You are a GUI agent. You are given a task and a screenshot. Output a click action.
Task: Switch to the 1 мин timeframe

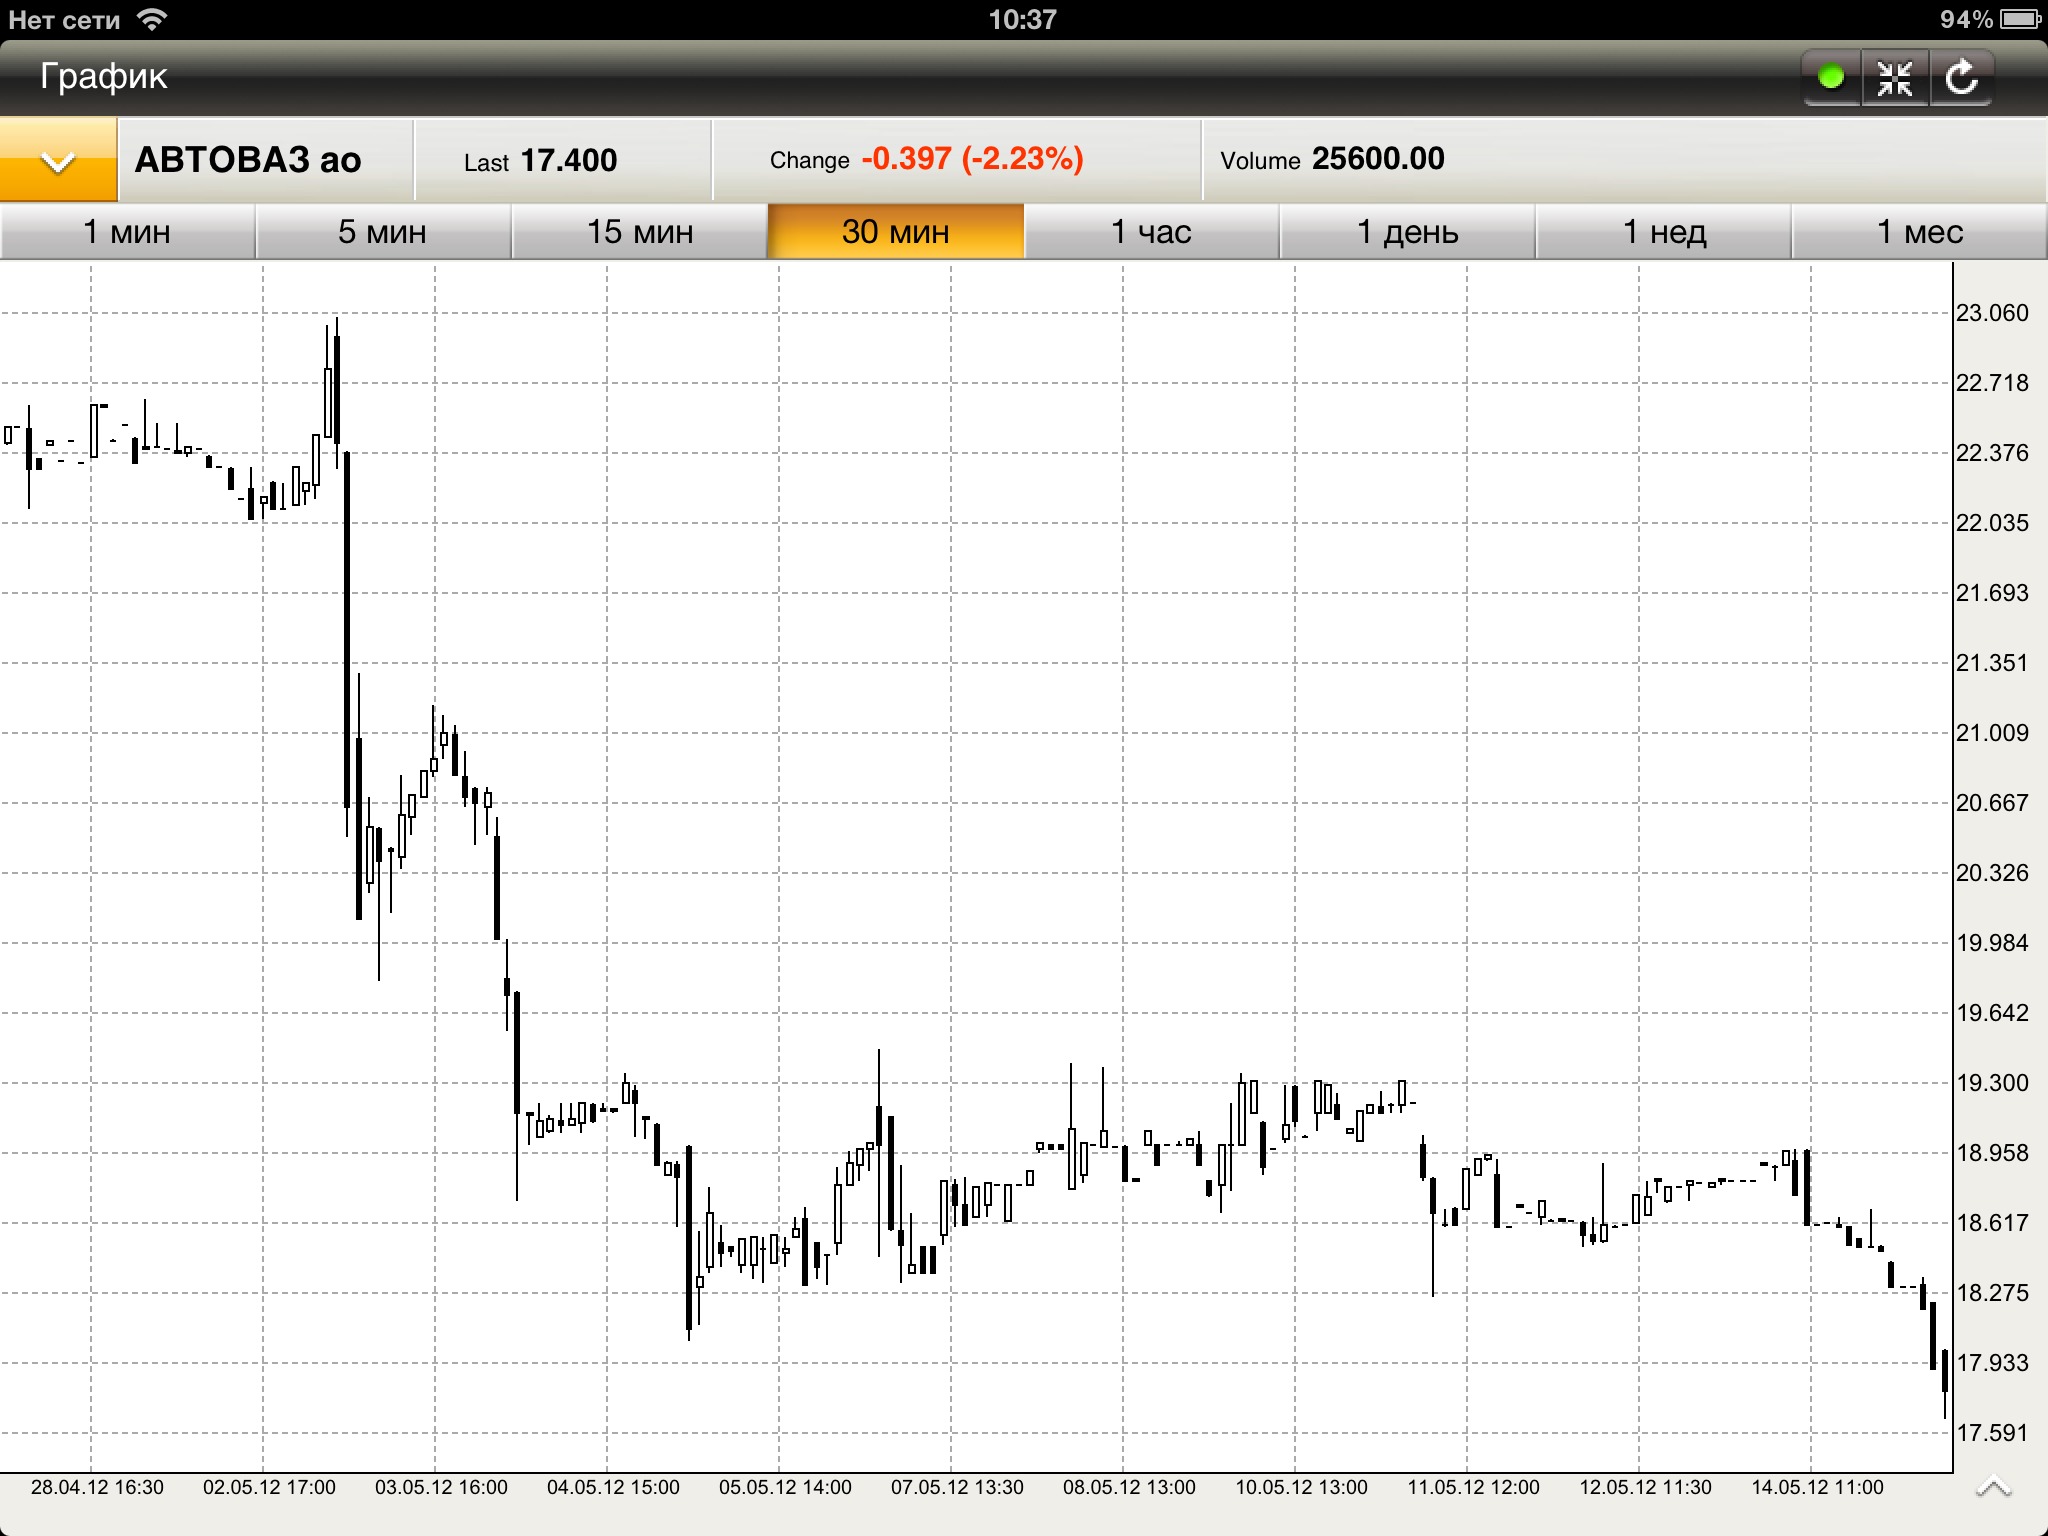click(x=127, y=232)
